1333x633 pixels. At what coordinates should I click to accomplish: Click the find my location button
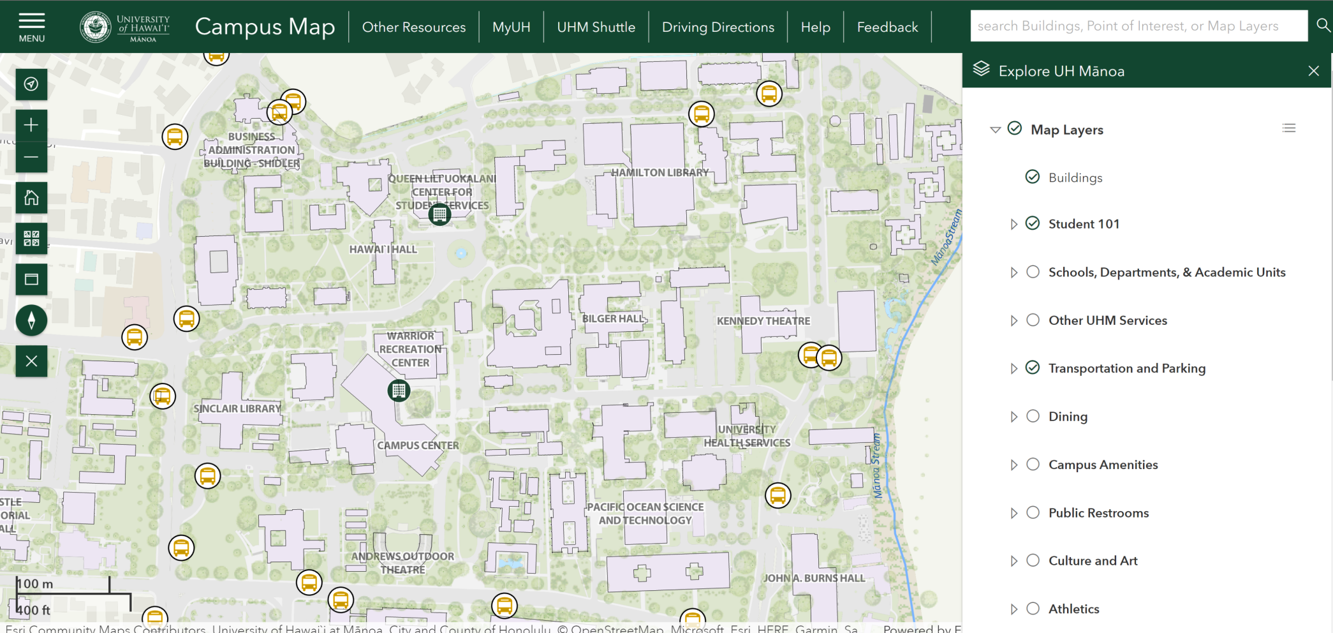click(31, 84)
